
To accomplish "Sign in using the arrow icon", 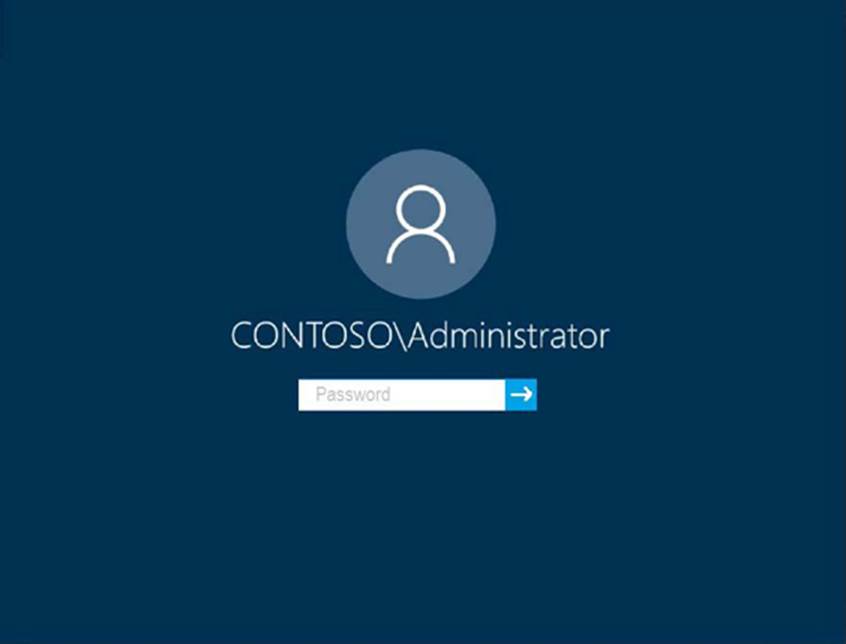I will point(521,395).
